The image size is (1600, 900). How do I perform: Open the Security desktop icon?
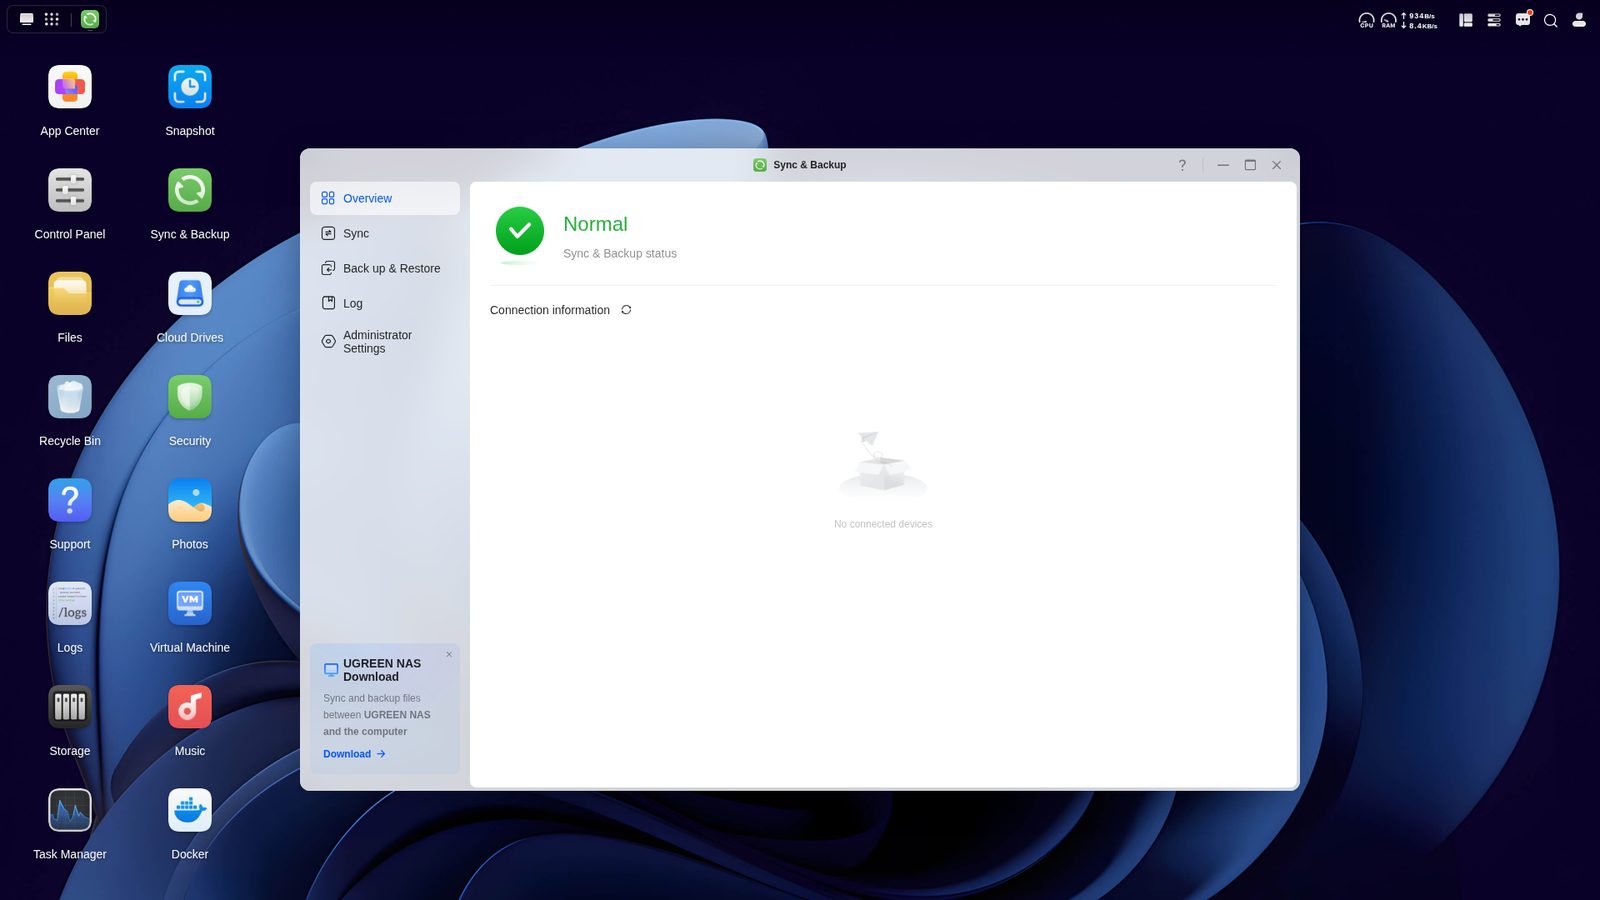click(190, 398)
